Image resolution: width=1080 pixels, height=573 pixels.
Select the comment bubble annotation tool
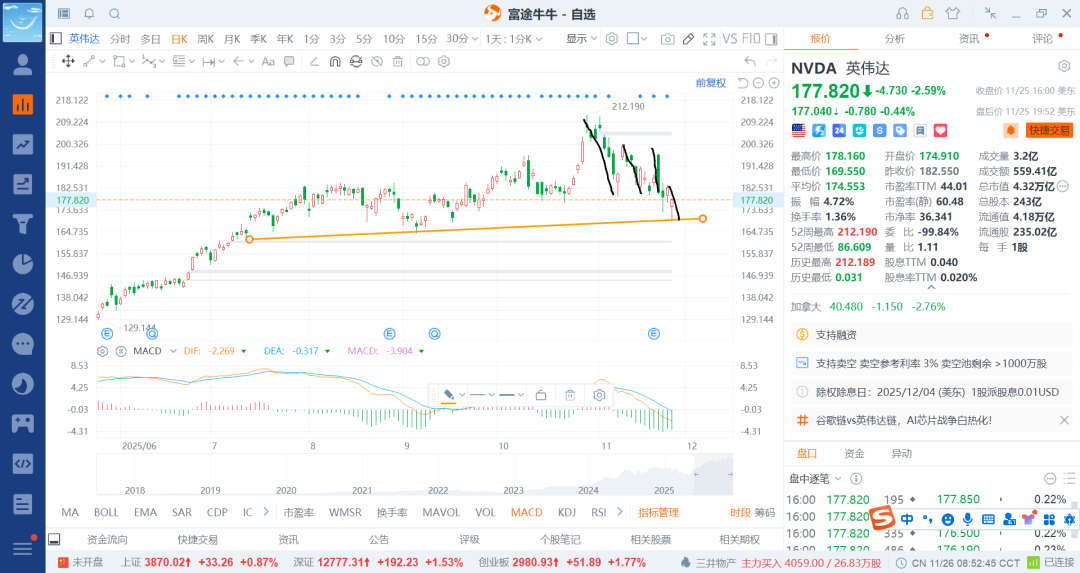[289, 61]
